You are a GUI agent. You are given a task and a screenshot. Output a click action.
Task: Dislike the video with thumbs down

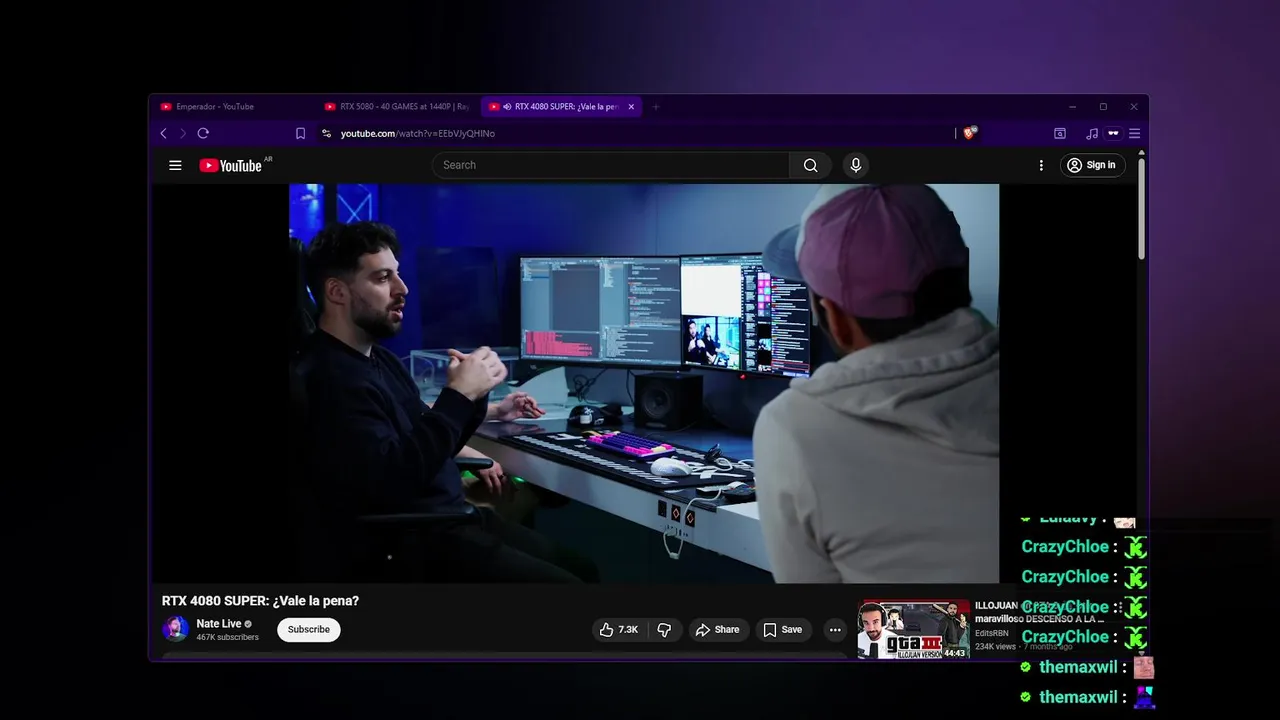click(664, 630)
